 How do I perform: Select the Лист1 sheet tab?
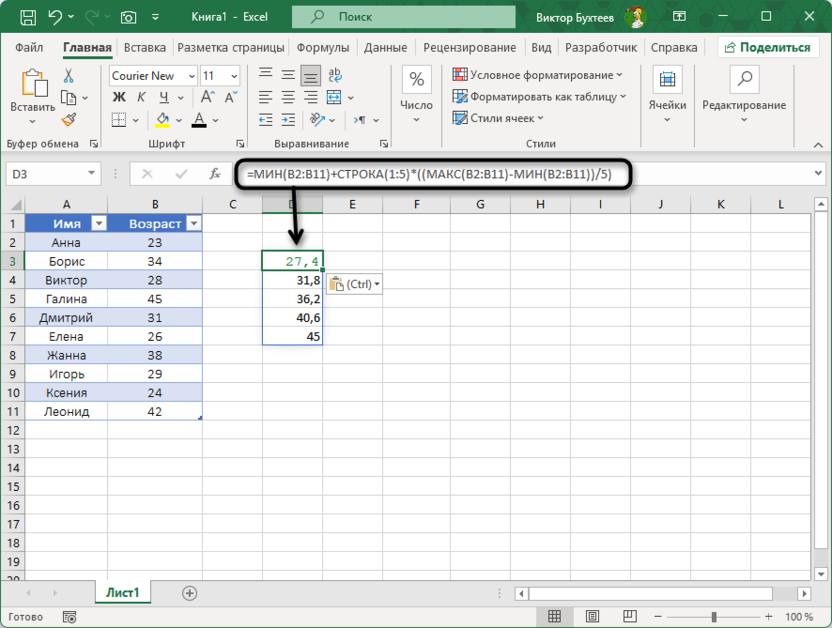coord(122,592)
